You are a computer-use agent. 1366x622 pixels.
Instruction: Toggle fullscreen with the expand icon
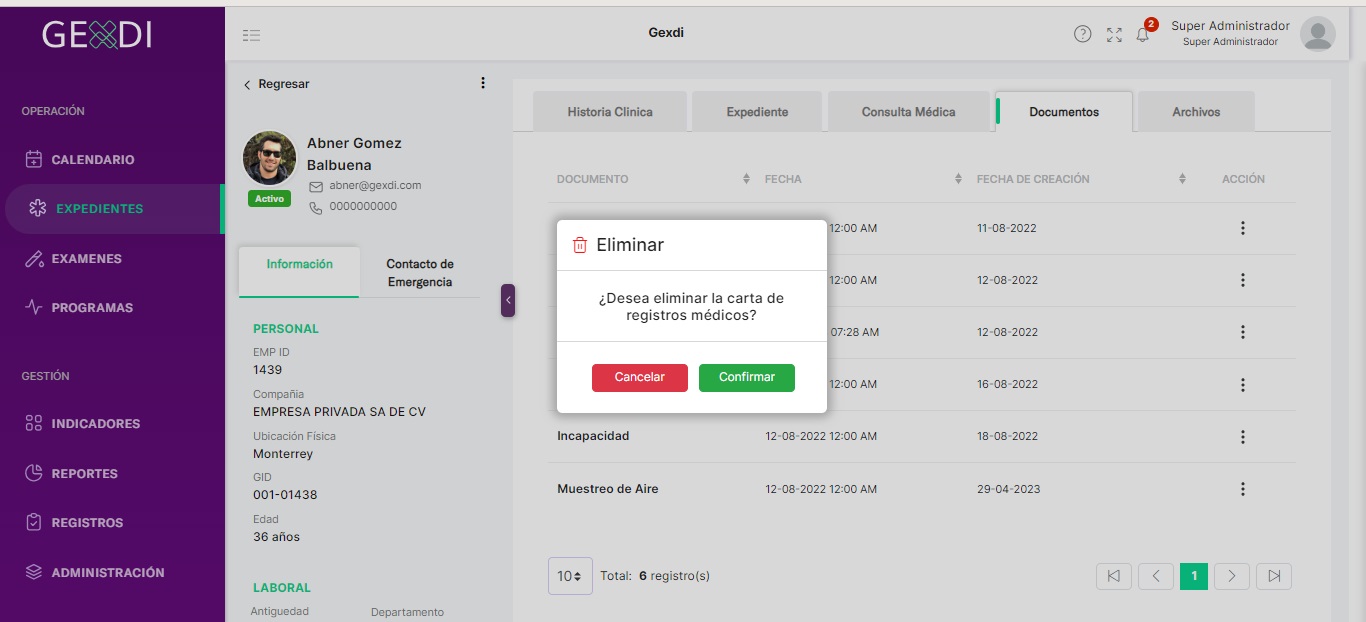pos(1114,35)
